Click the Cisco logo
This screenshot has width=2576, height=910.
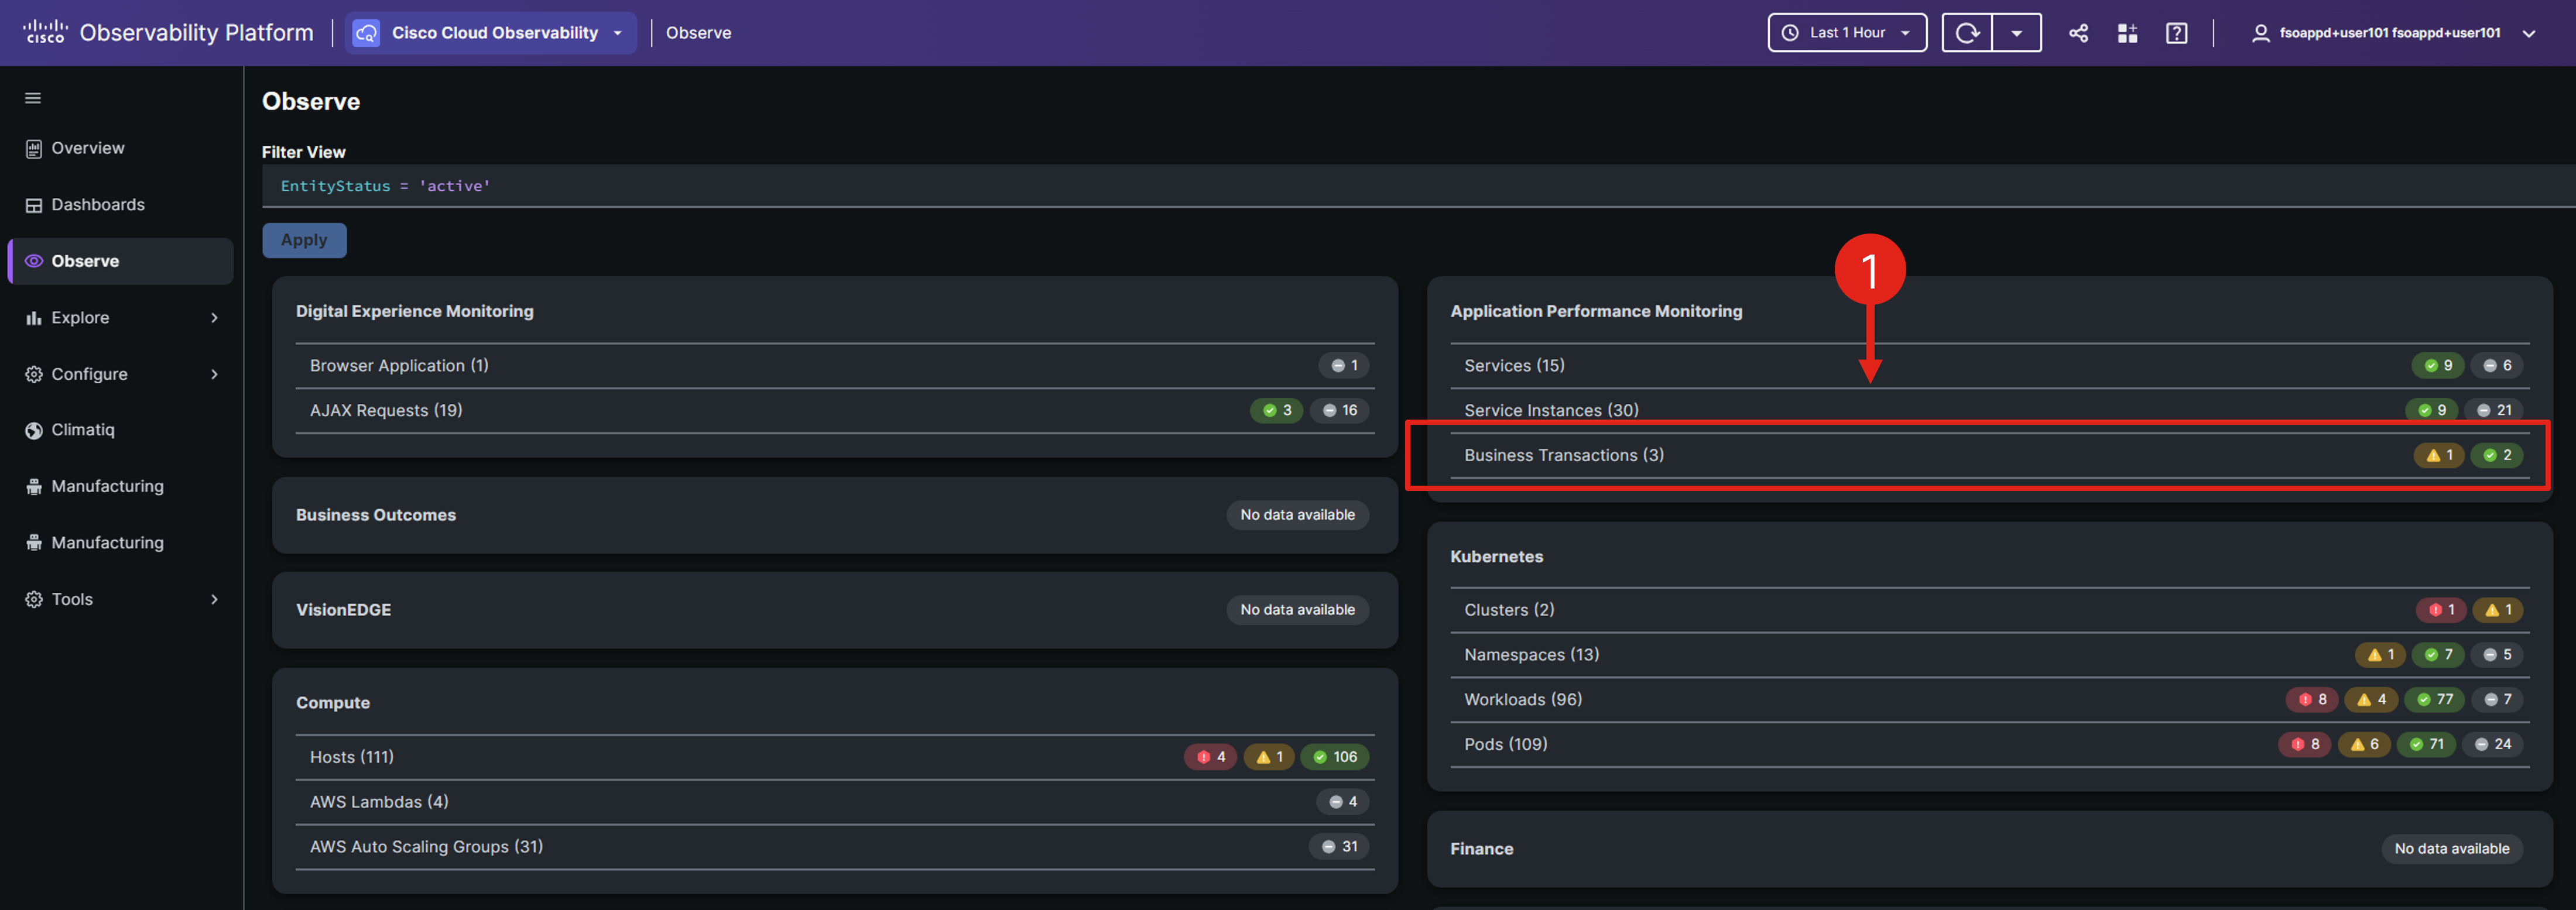(45, 32)
